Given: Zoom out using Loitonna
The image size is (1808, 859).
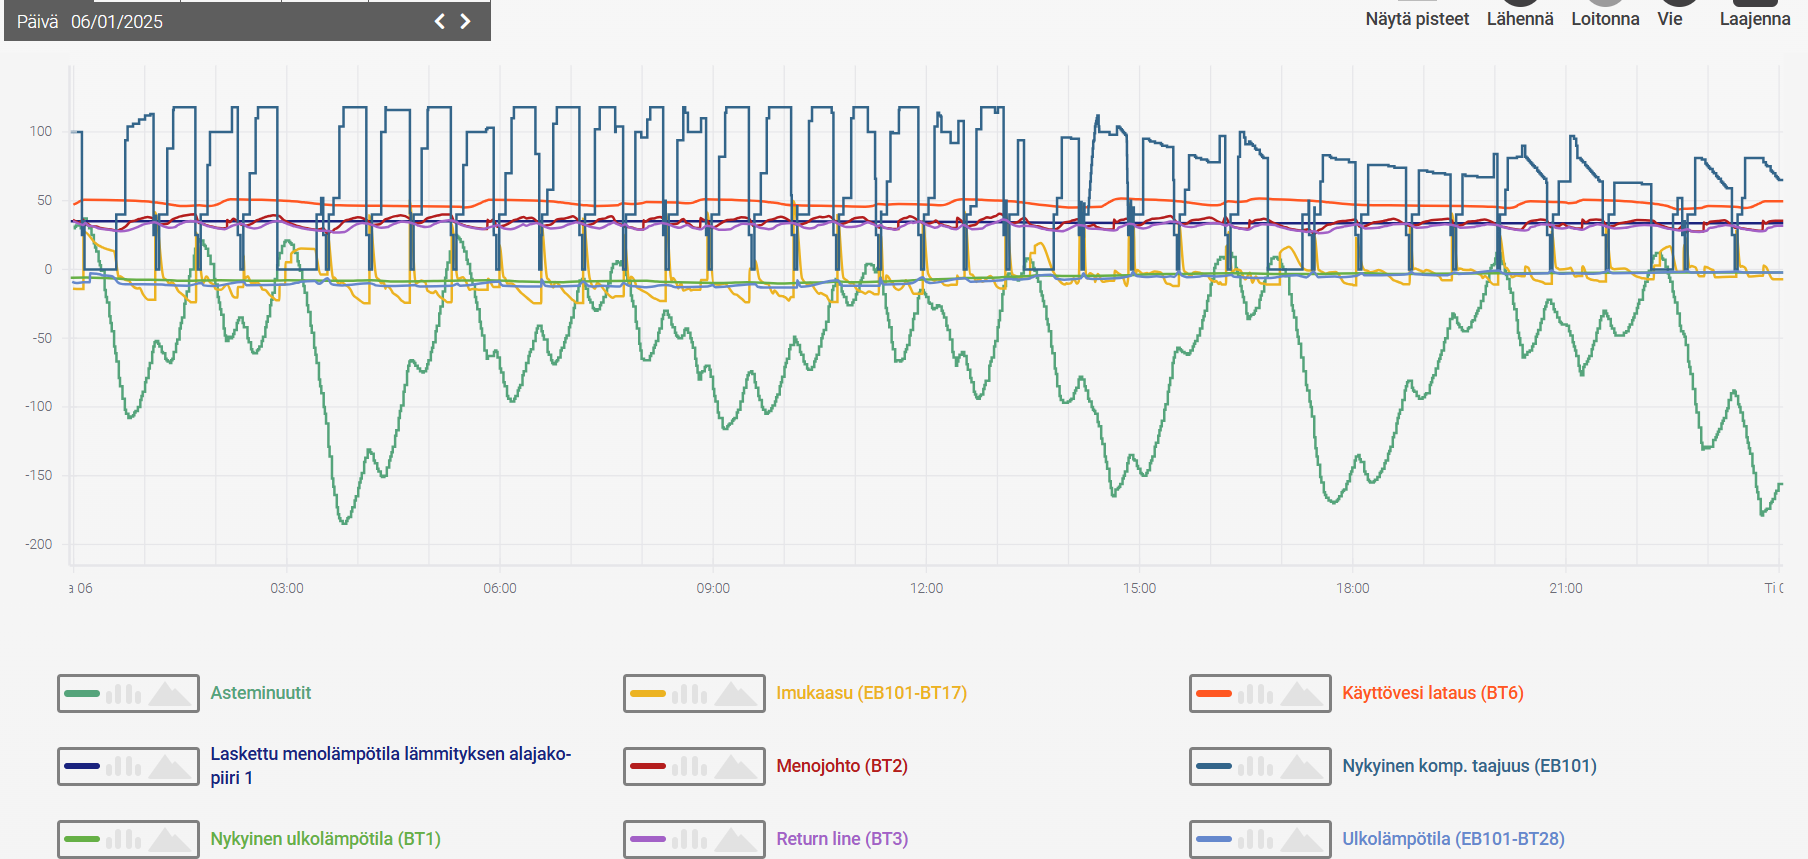Looking at the screenshot, I should (x=1605, y=19).
